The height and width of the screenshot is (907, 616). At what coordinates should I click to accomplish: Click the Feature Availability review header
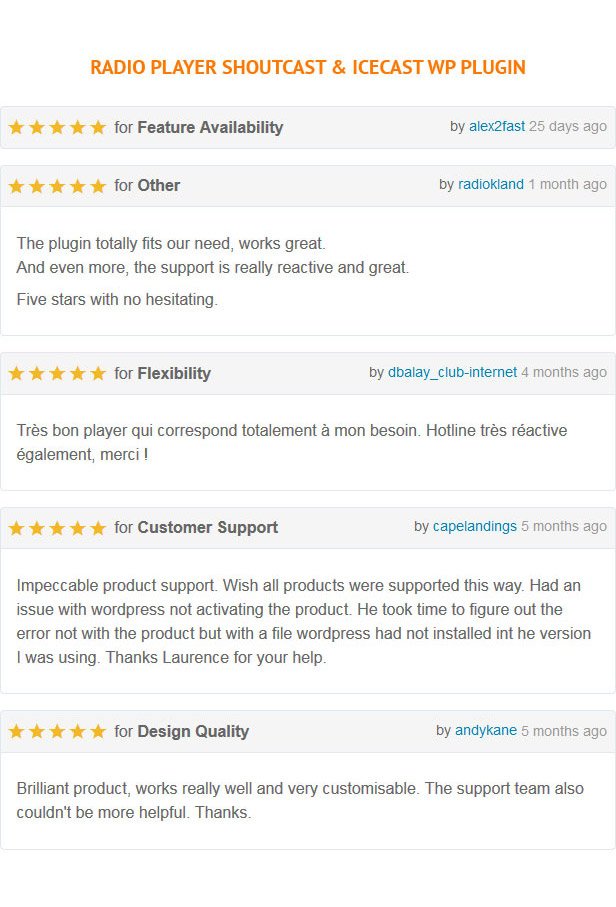pos(308,127)
